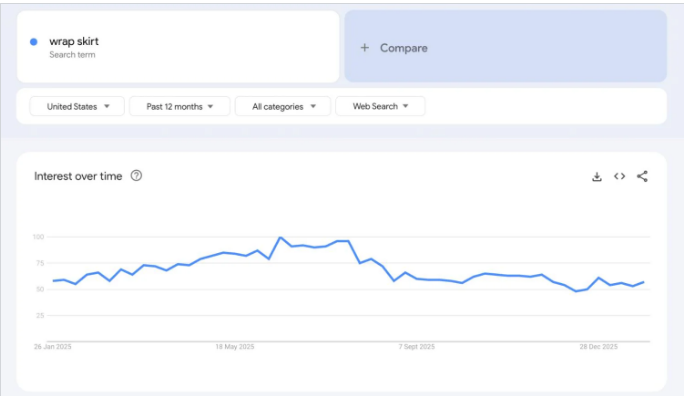Select the 7 Sept 2025 date label
The image size is (684, 396).
[x=417, y=347]
